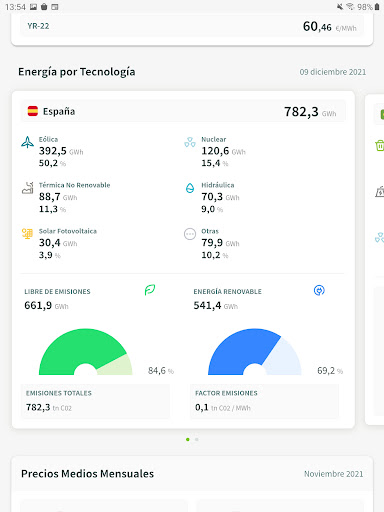Select the Eólica 50,2 % share
384x512 pixels.
(x=52, y=163)
